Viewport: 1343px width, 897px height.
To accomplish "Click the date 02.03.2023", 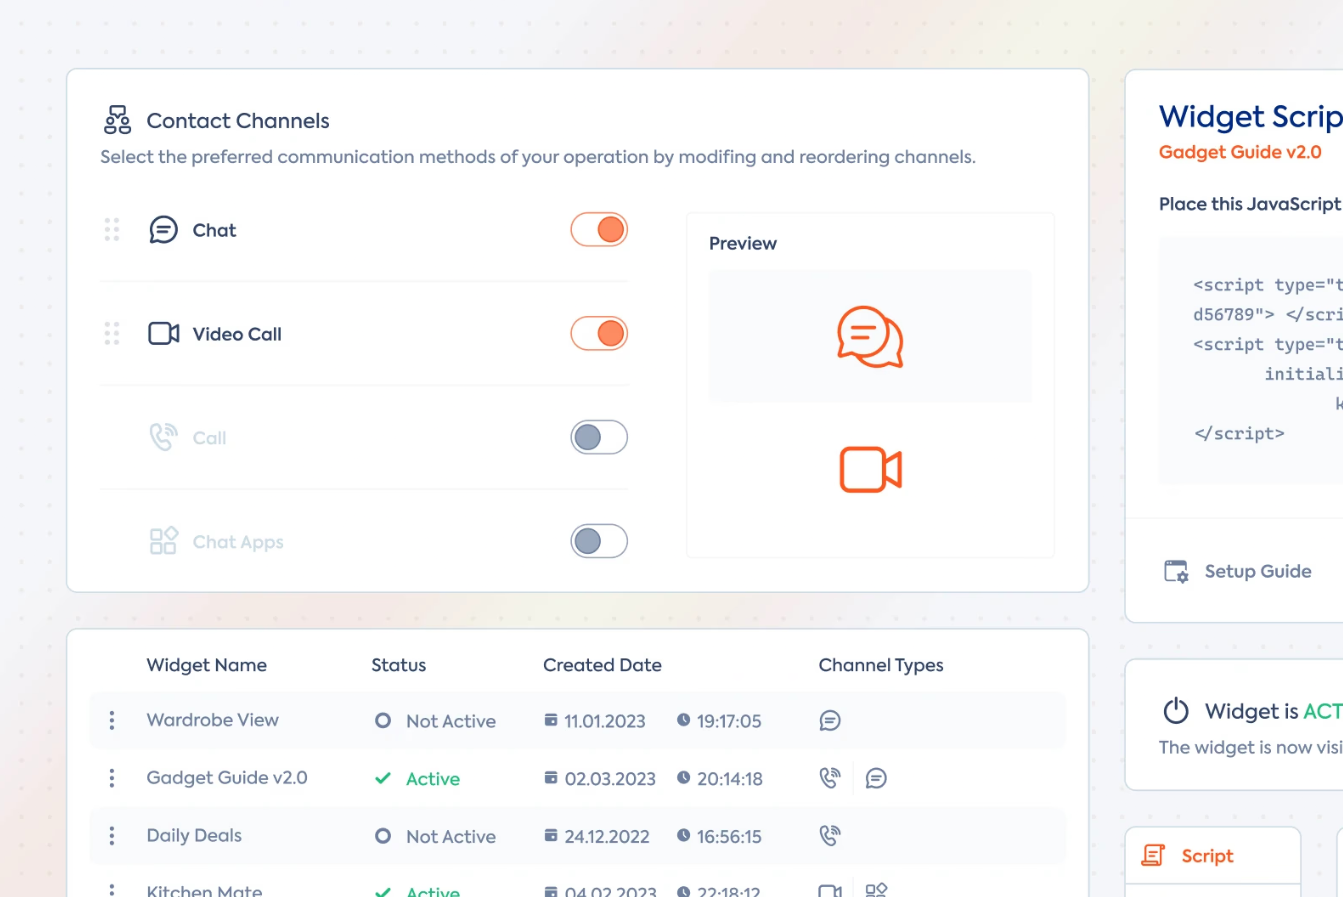I will (x=610, y=779).
